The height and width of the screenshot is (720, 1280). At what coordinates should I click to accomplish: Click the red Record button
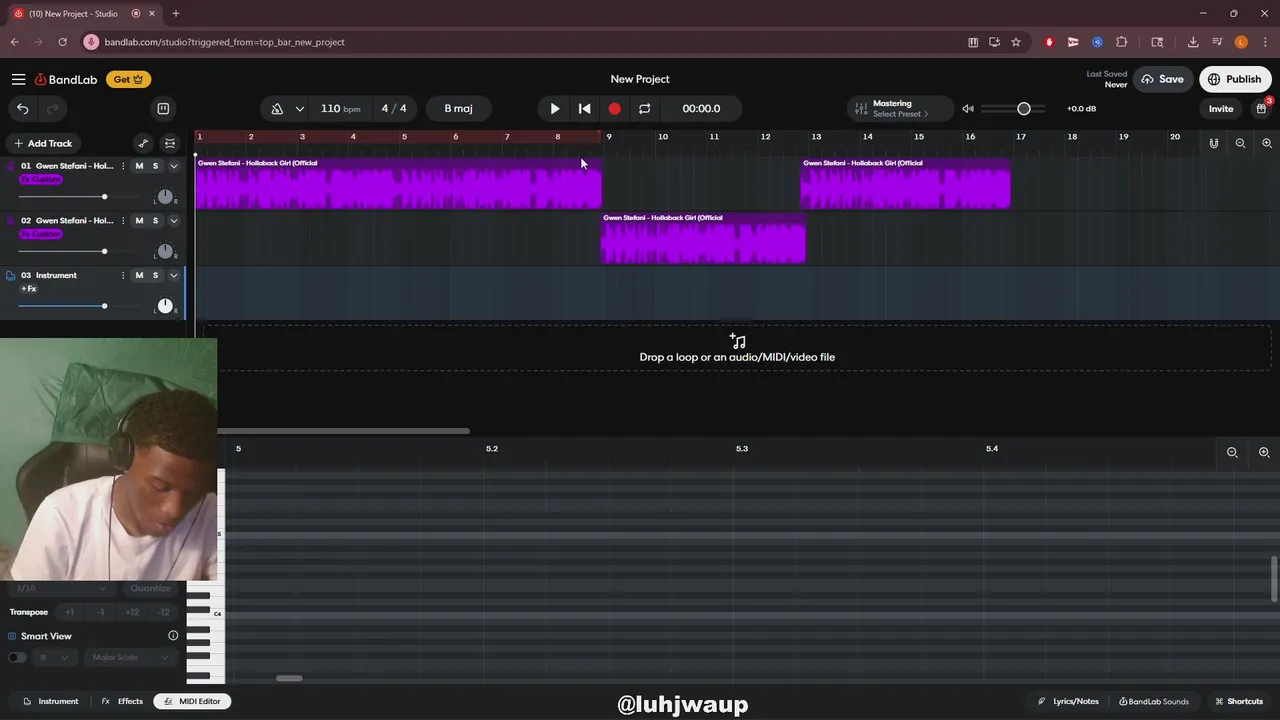pos(614,108)
